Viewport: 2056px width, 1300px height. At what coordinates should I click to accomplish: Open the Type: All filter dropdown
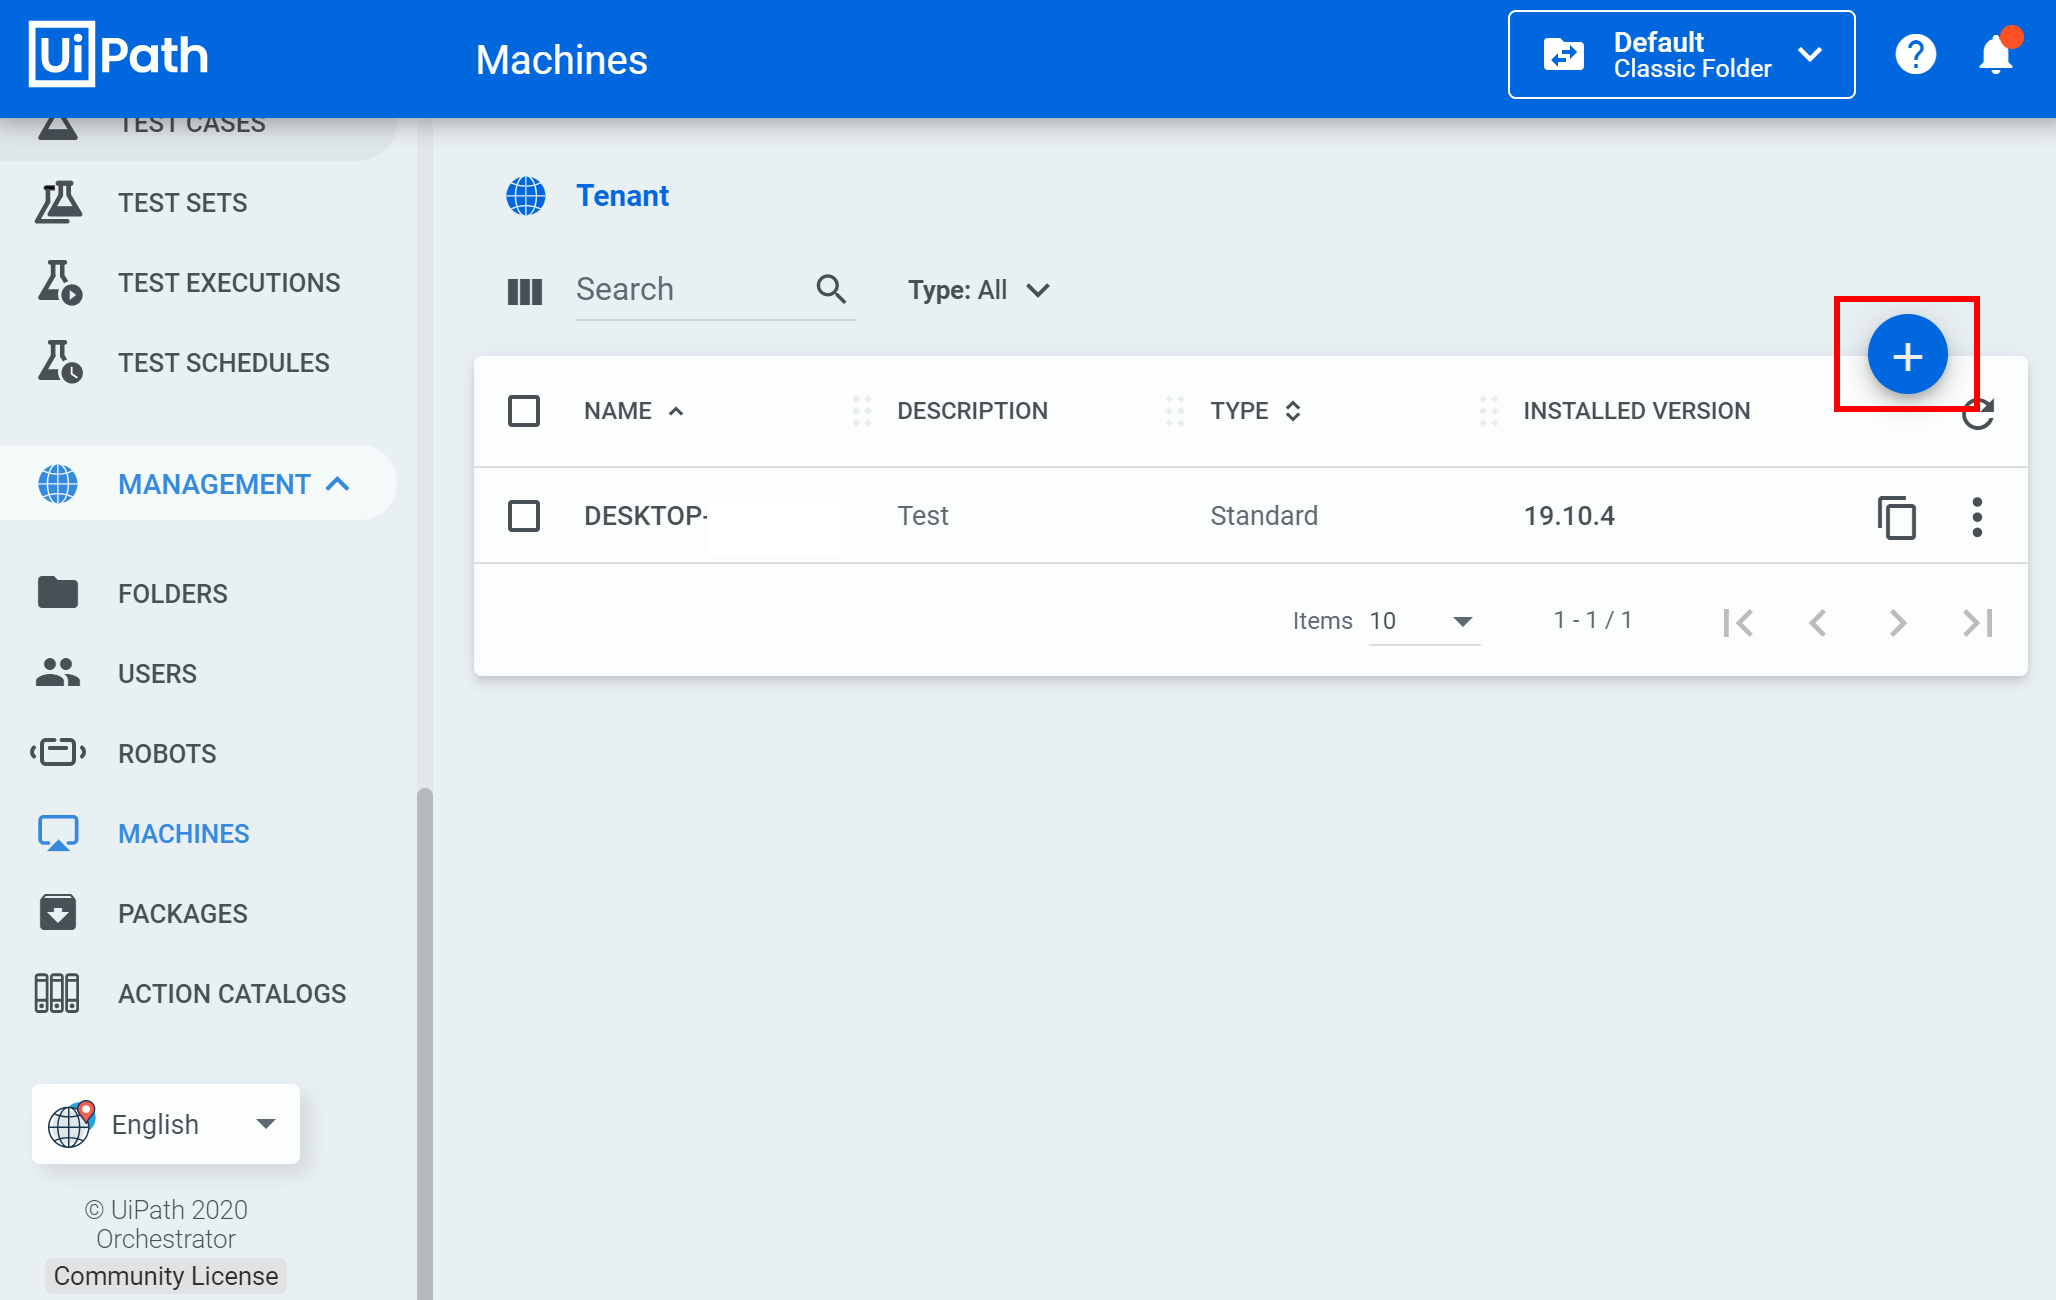coord(978,290)
